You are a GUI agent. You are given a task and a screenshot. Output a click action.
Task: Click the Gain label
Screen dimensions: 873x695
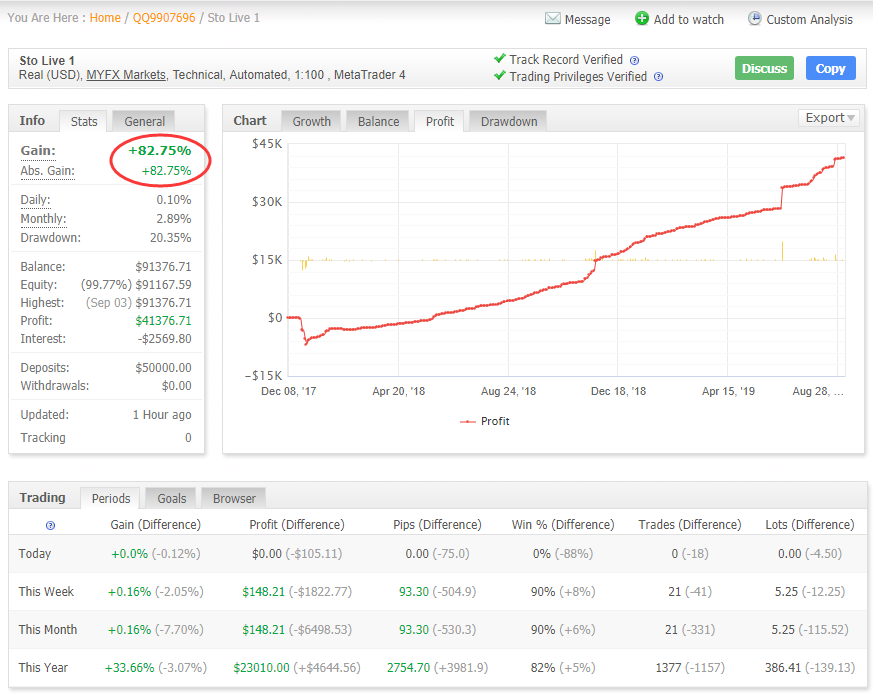pos(38,151)
